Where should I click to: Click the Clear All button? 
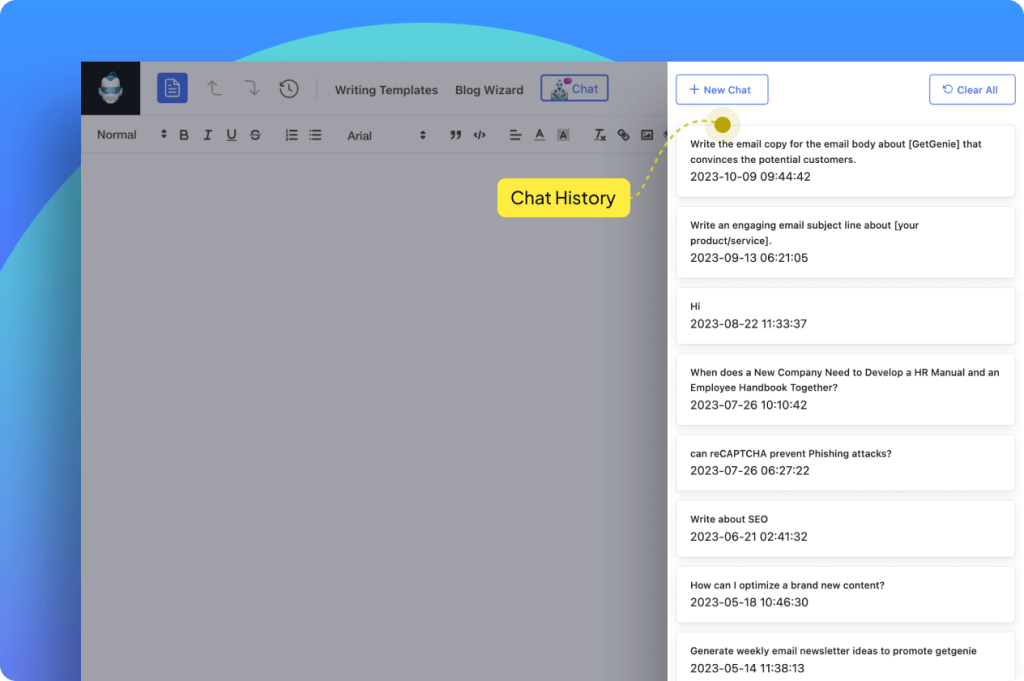972,89
